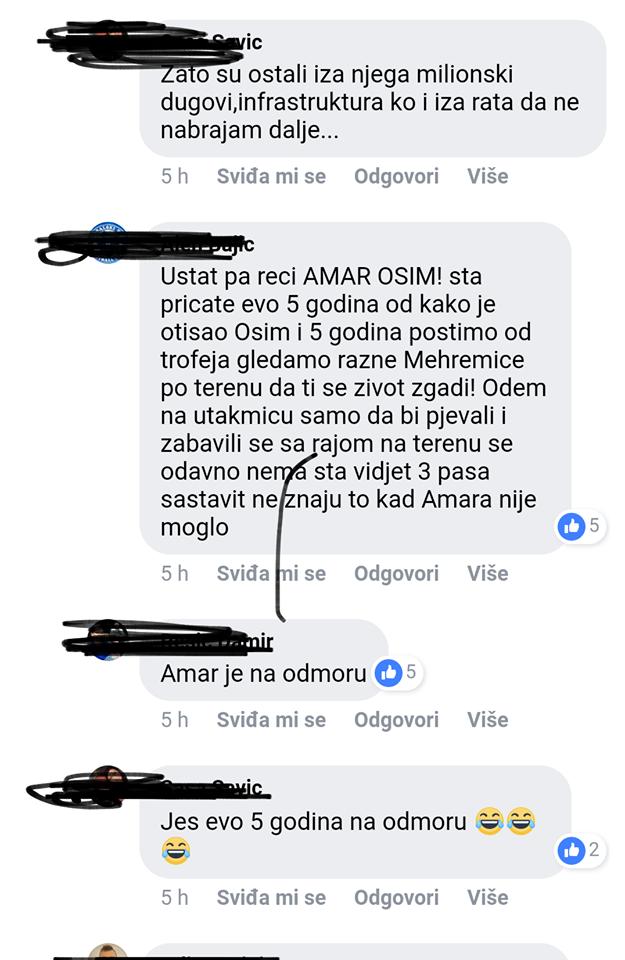Click like reaction icon on 'Amar je na odmoru'
The height and width of the screenshot is (960, 625).
389,673
